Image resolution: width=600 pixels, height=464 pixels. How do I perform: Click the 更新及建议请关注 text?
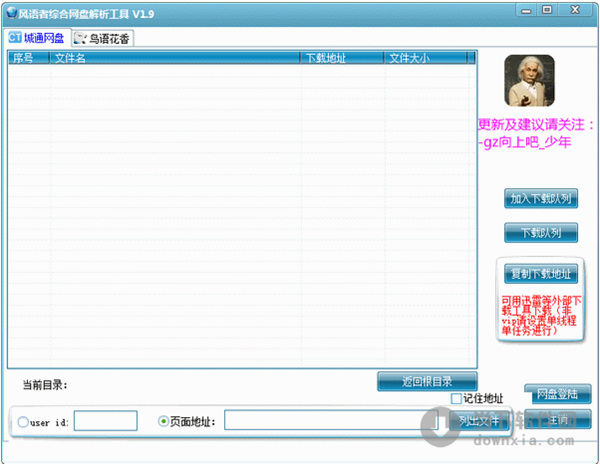point(536,125)
